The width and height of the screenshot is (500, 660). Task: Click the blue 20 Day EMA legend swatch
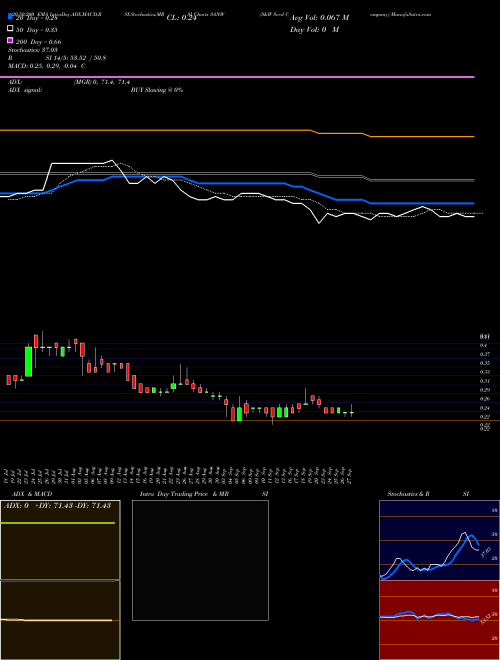coord(10,17)
